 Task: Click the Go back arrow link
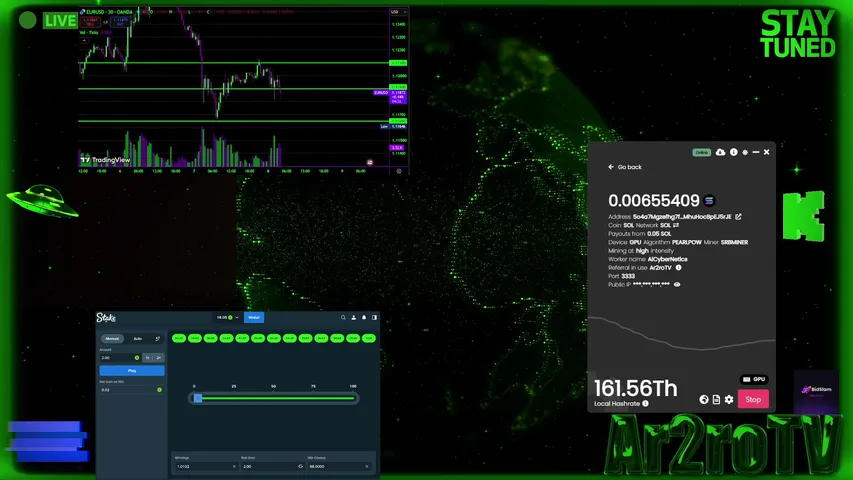coord(625,167)
